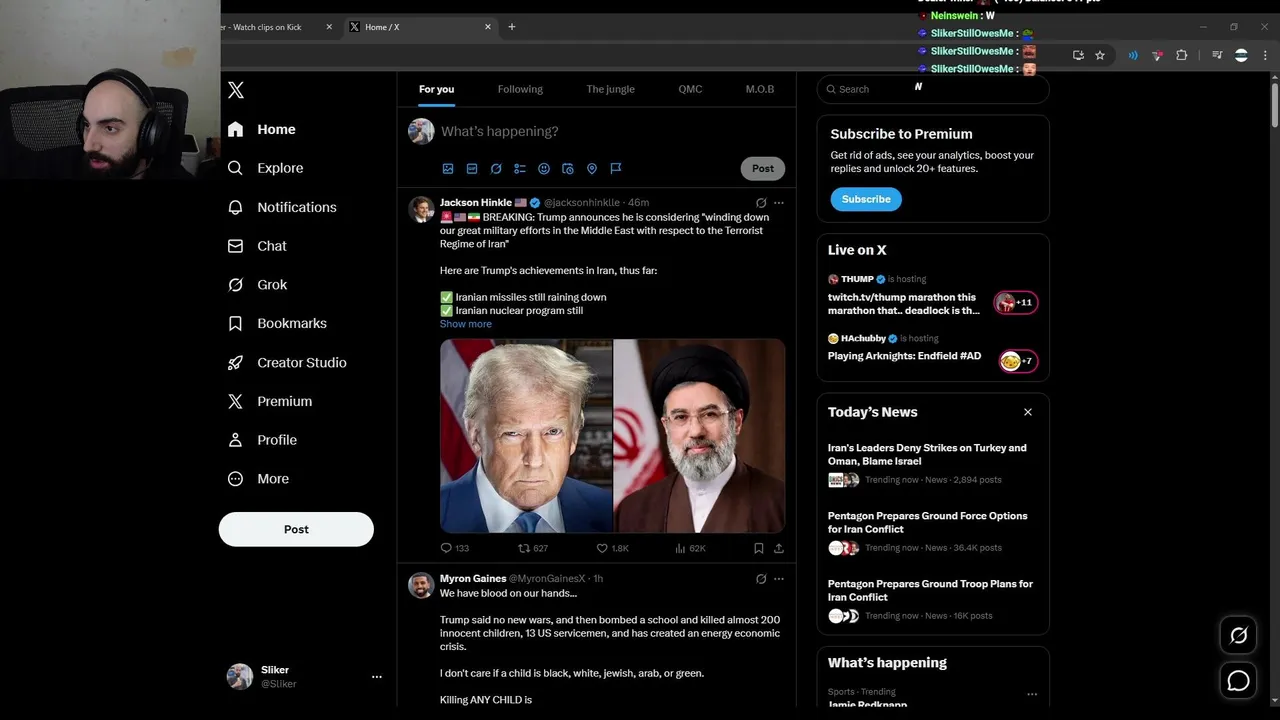Click the X Search field
This screenshot has height=720, width=1280.
[933, 89]
